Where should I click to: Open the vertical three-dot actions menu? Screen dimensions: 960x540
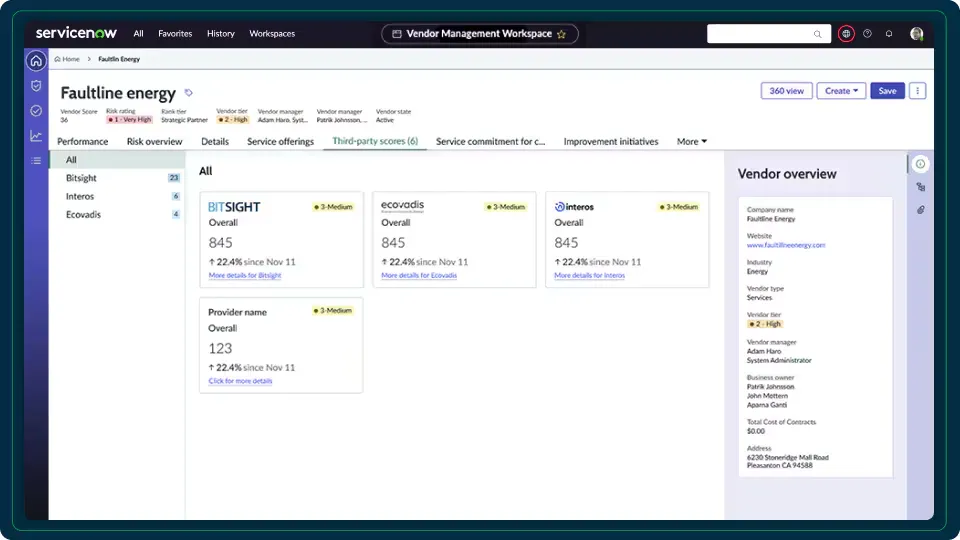coord(917,91)
